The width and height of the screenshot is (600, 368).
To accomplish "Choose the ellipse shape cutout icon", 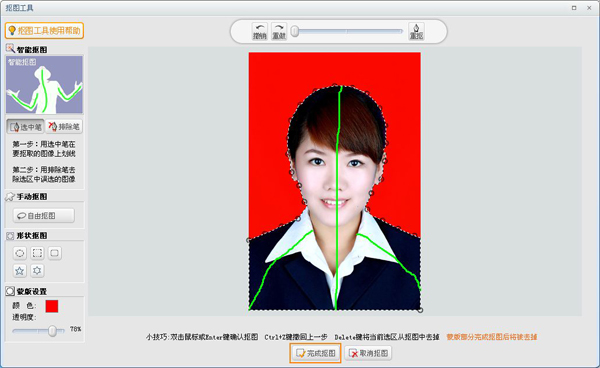I will [x=20, y=253].
